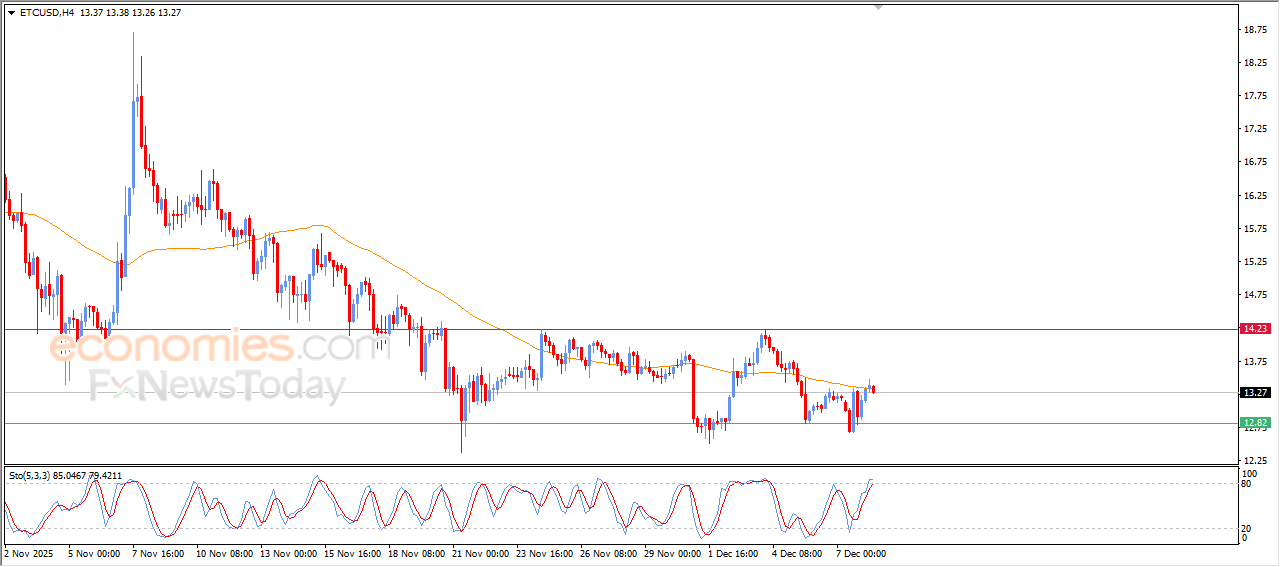Click the gray chart shift marker at top
The image size is (1280, 567).
coord(878,7)
